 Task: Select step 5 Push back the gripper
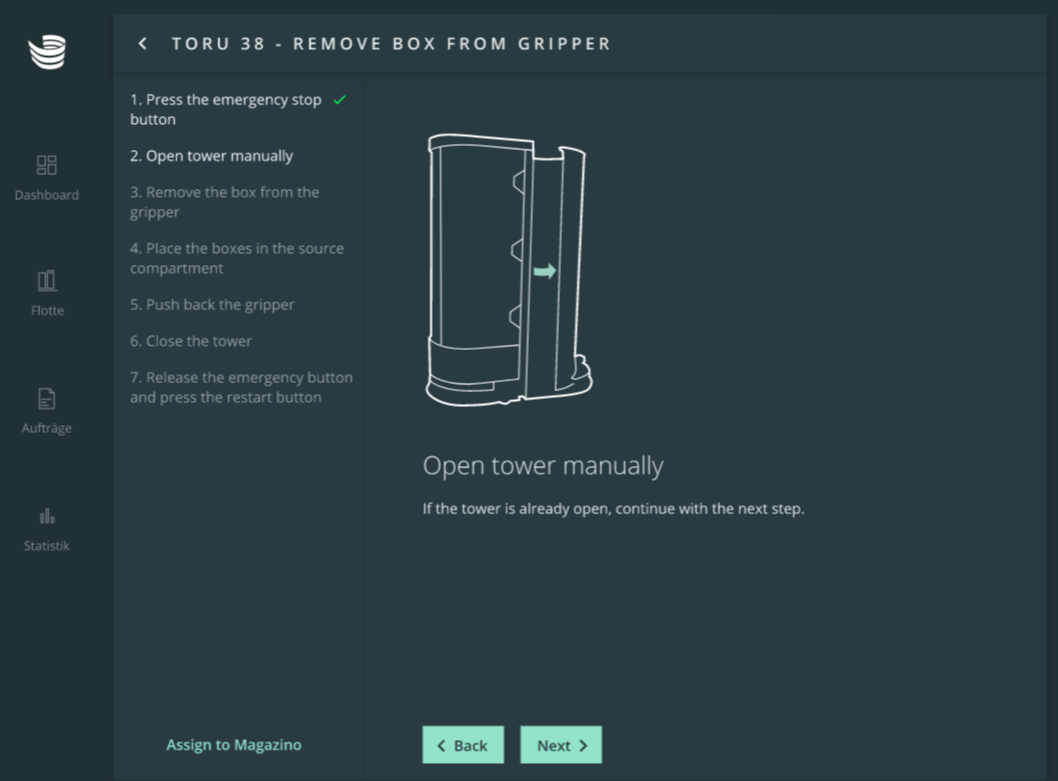tap(212, 305)
